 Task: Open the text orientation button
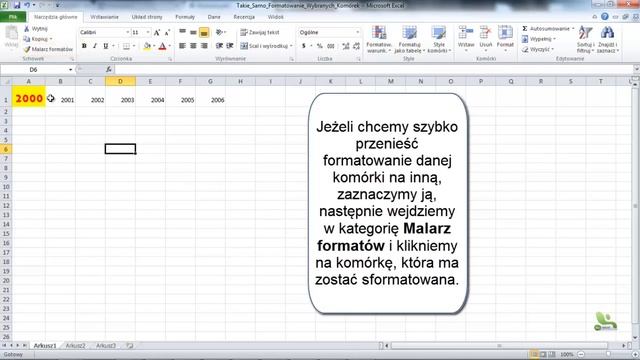click(220, 32)
